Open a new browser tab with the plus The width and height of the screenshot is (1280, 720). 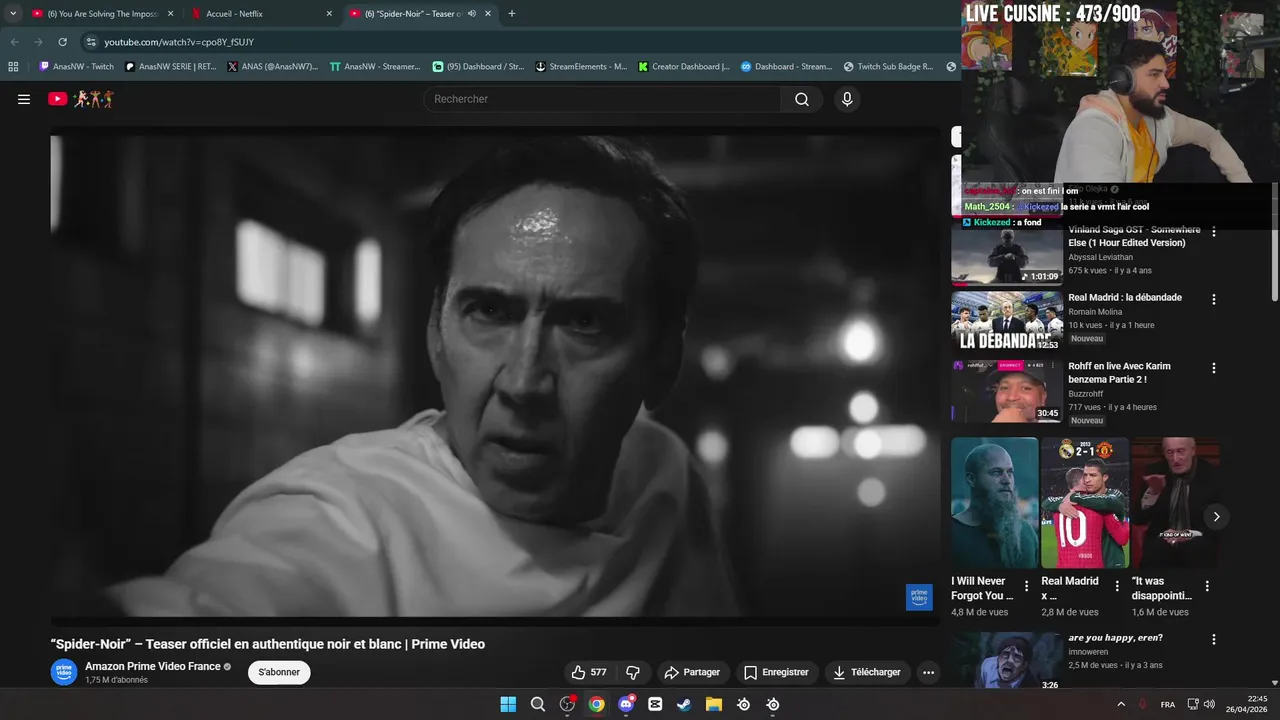(x=512, y=14)
